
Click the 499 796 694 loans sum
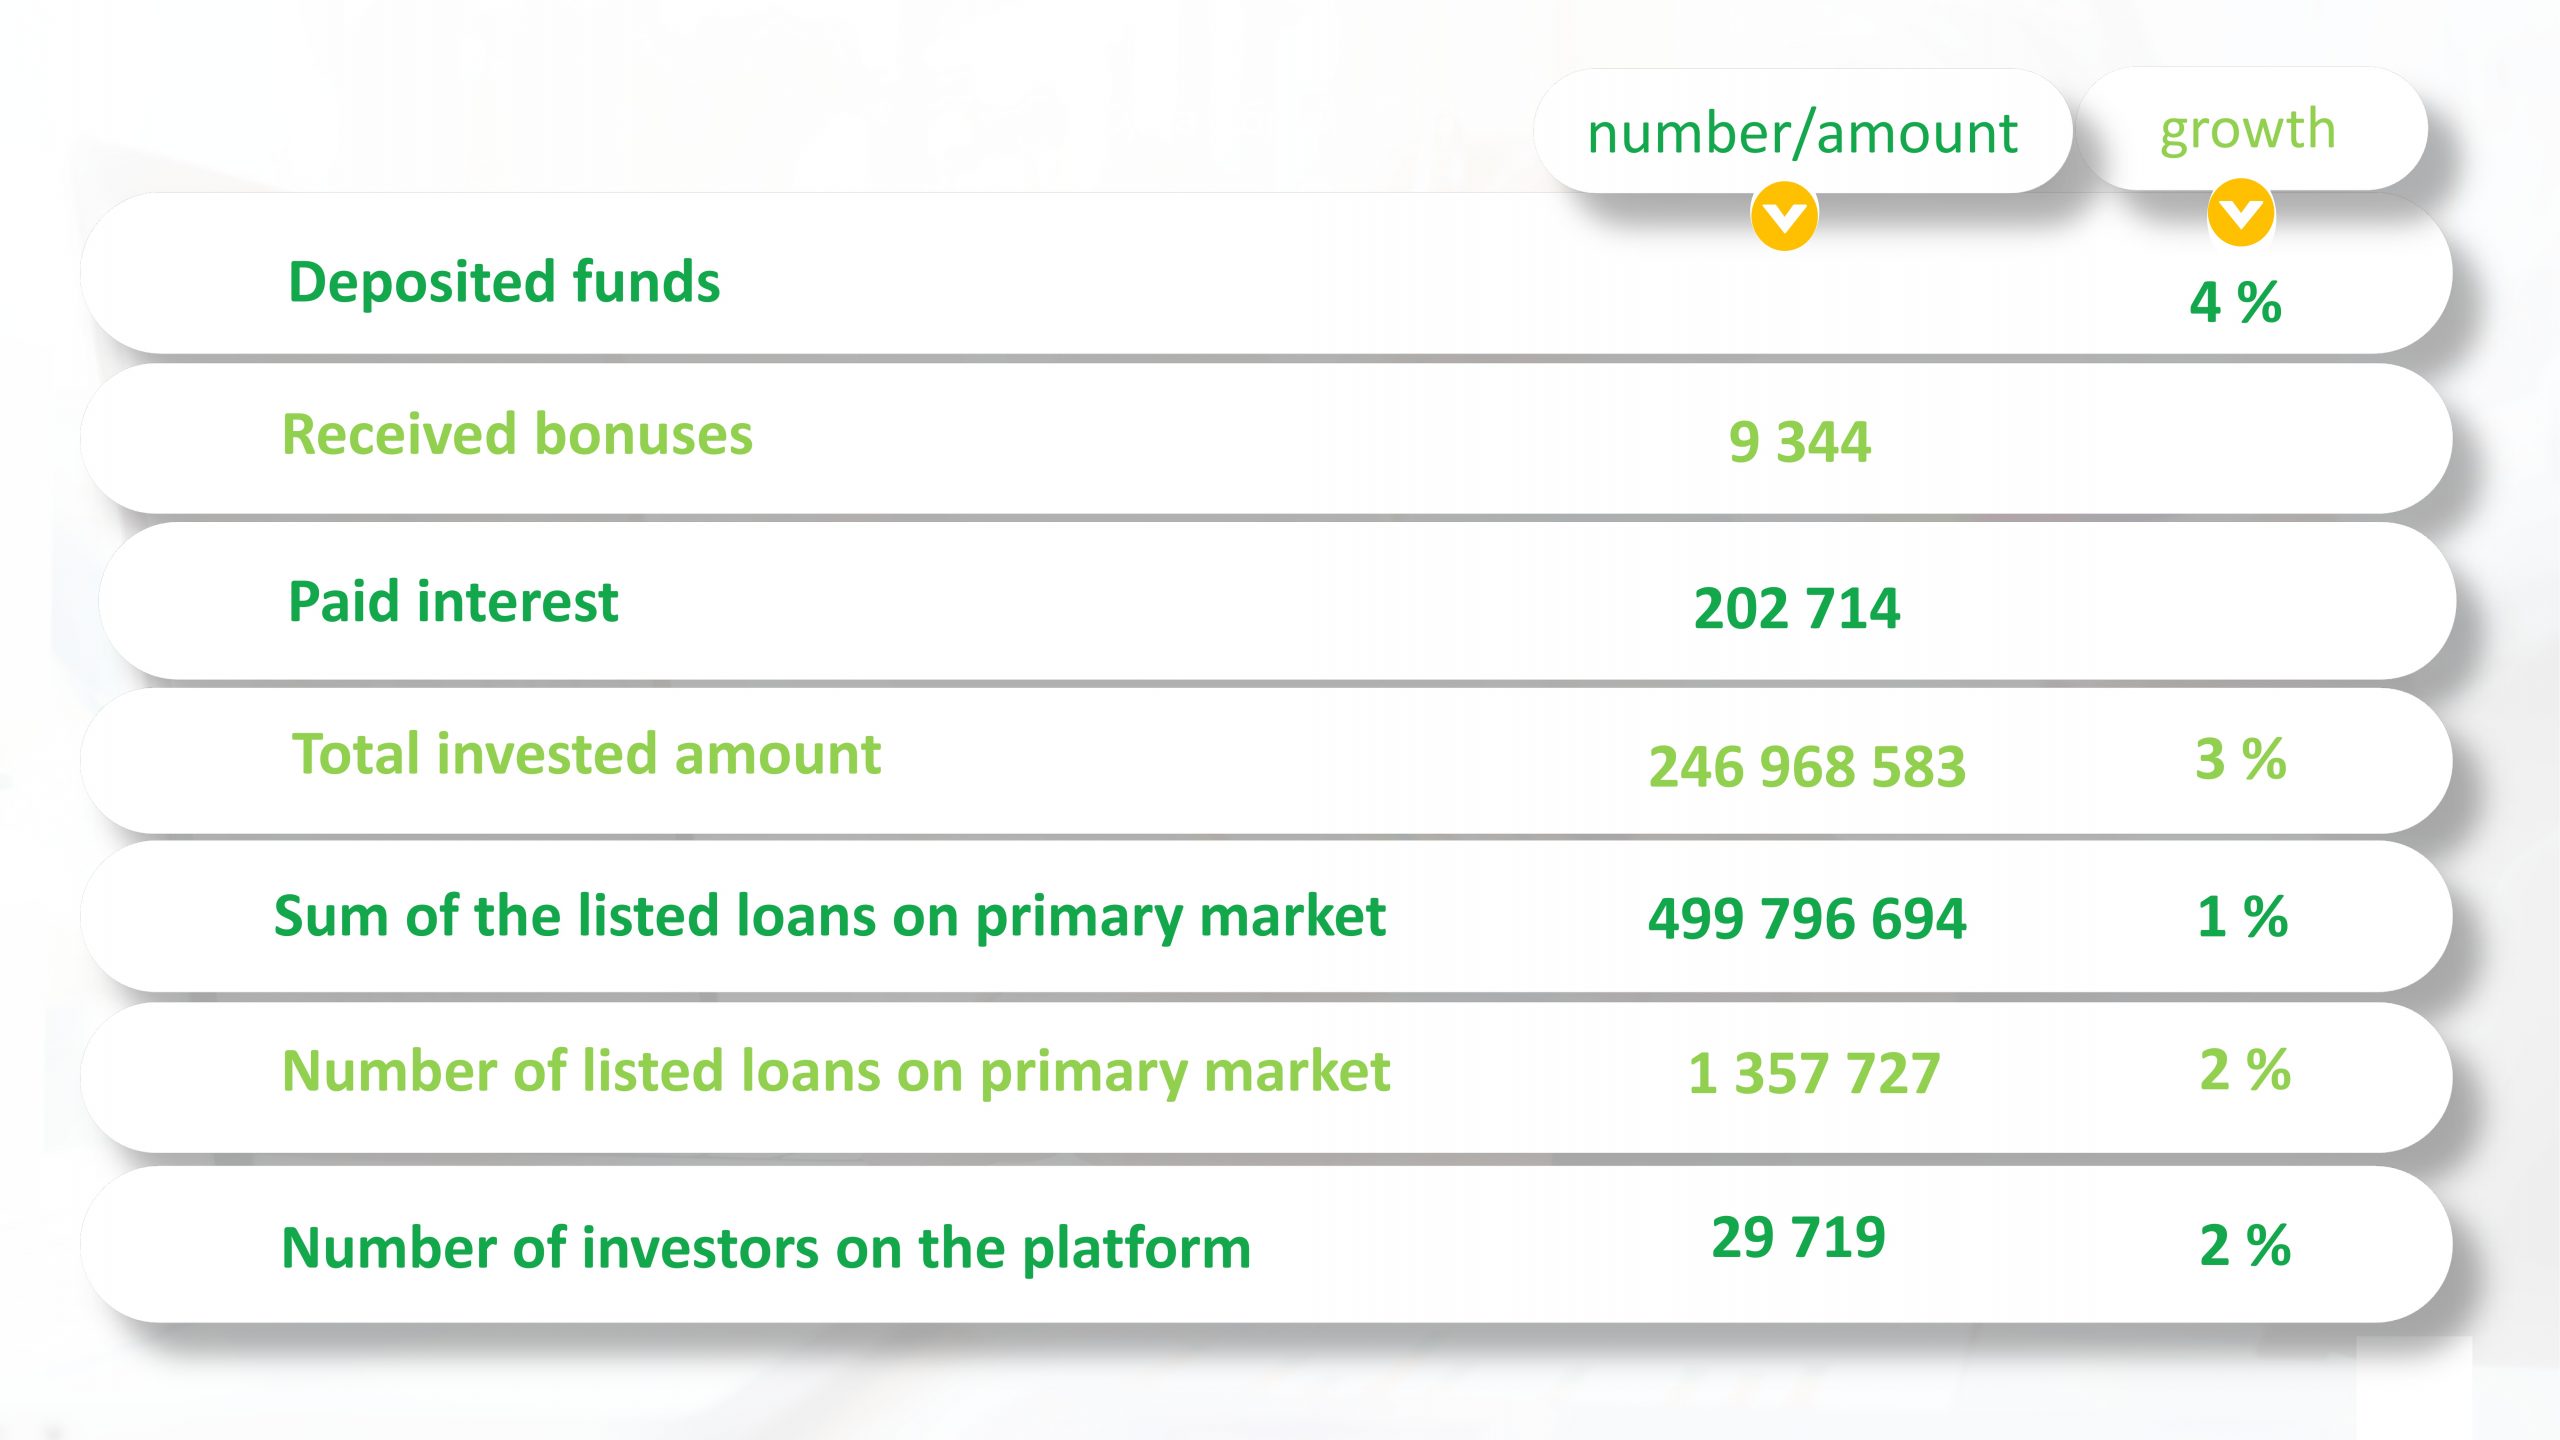[x=1807, y=919]
